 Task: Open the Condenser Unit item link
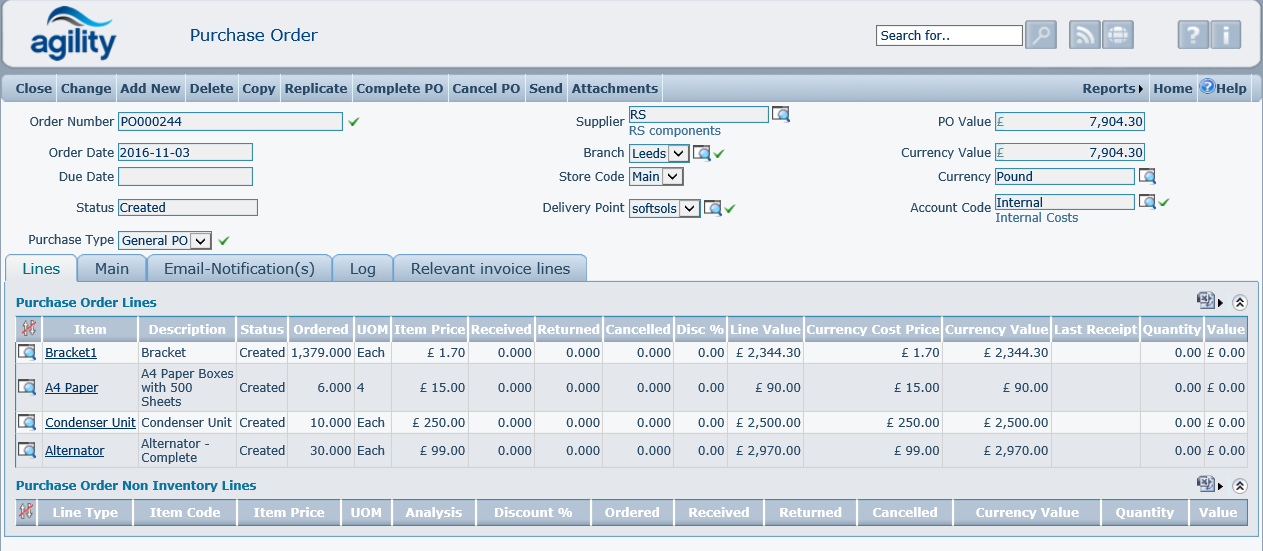point(90,423)
